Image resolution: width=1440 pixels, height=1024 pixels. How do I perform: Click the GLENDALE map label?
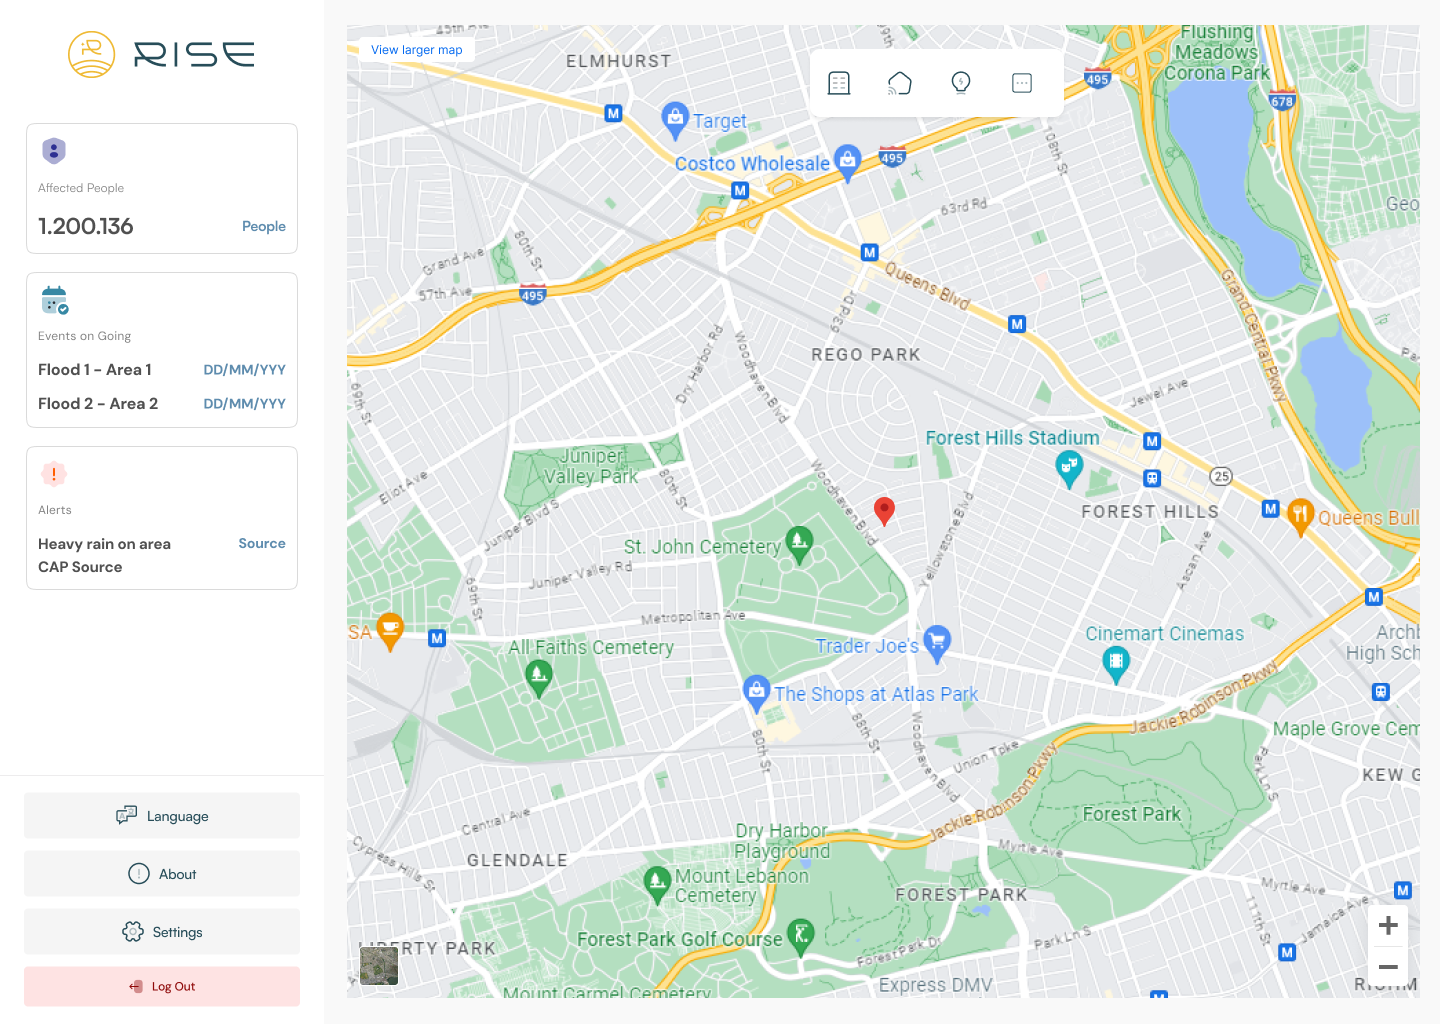[x=517, y=860]
